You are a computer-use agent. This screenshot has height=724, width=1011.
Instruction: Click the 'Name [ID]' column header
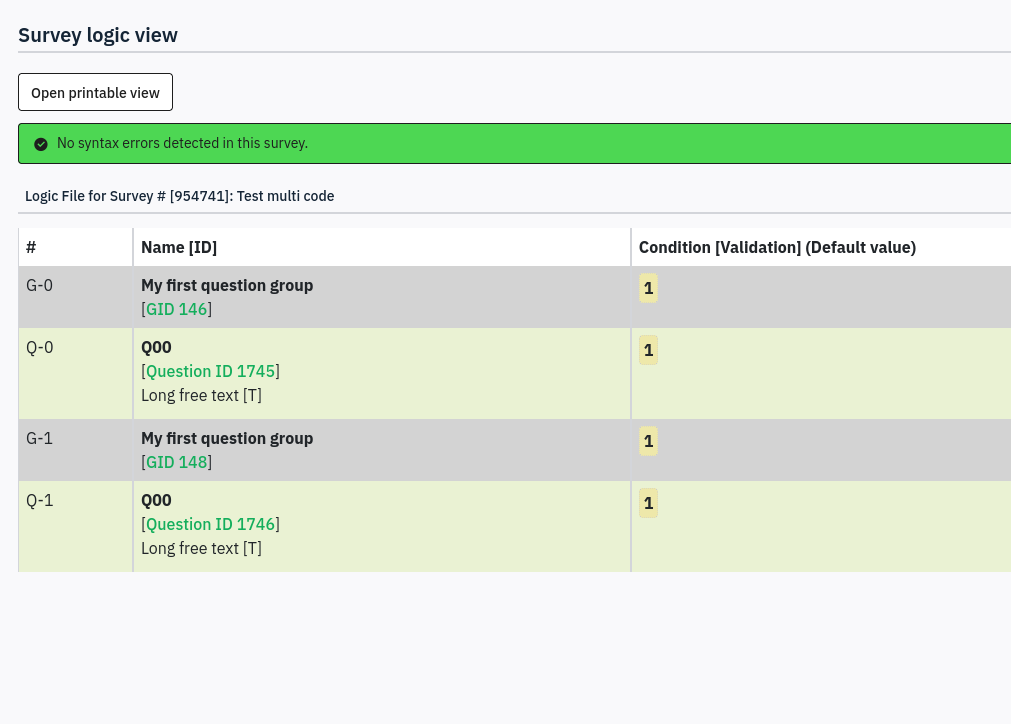[x=179, y=247]
